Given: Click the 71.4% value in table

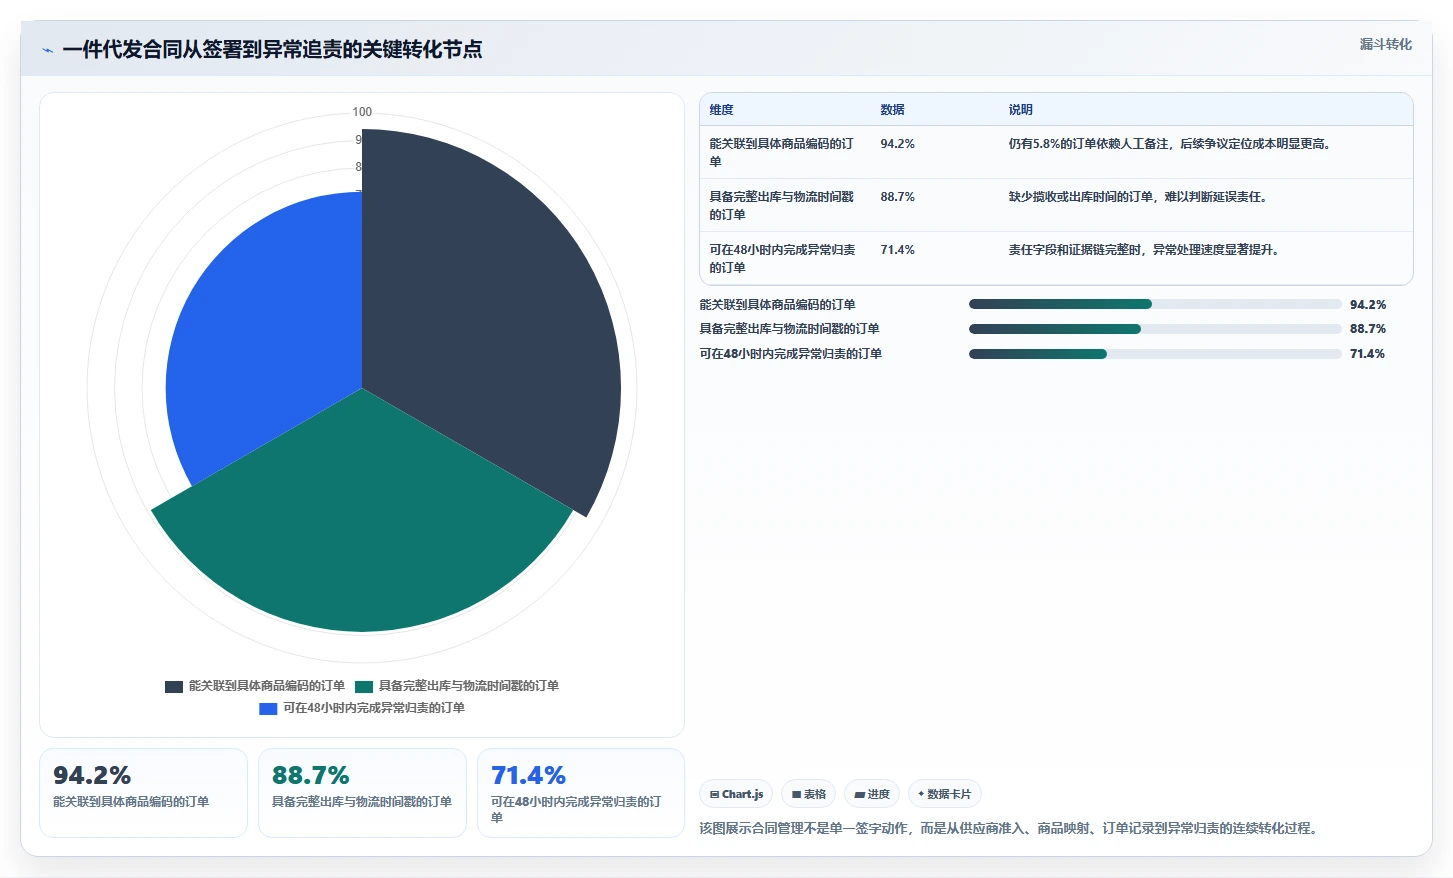Looking at the screenshot, I should pos(897,250).
